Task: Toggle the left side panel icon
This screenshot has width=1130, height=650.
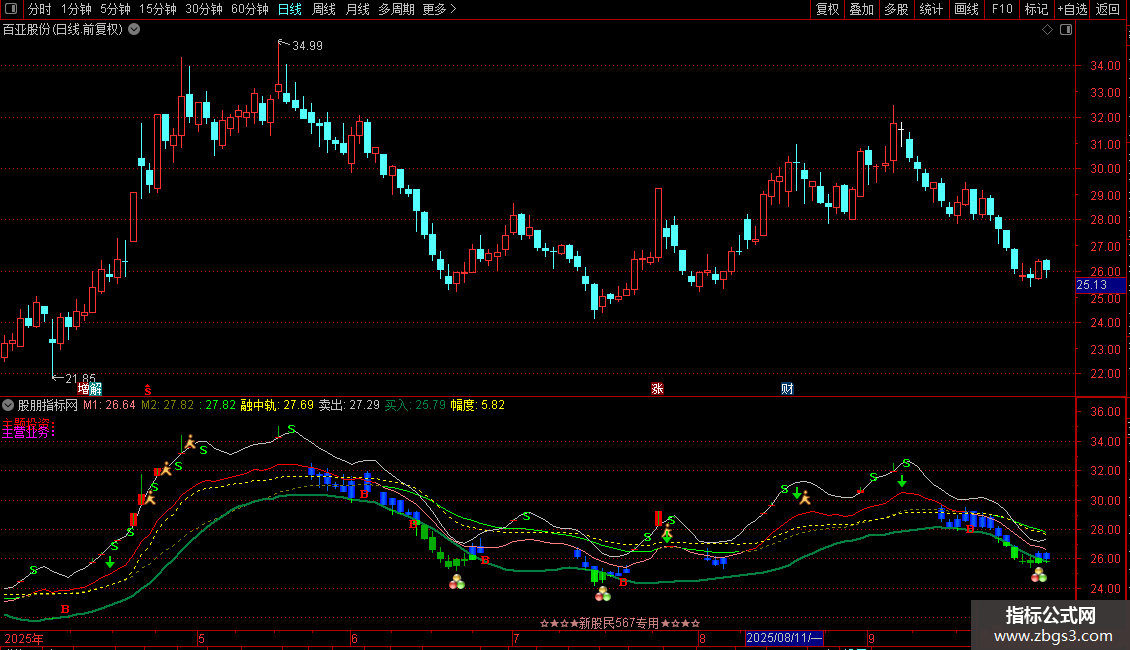Action: [11, 9]
